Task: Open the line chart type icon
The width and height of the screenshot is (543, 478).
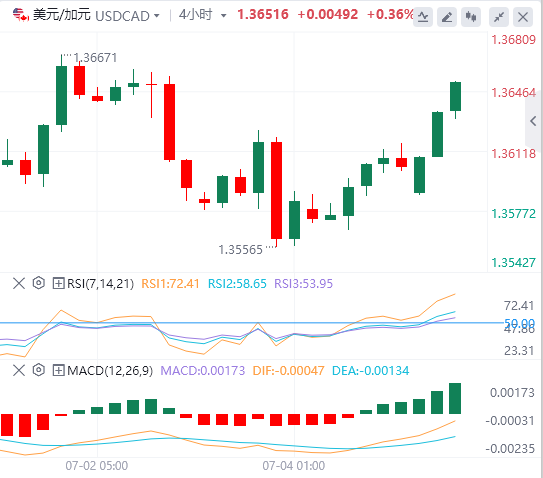Action: (x=423, y=16)
